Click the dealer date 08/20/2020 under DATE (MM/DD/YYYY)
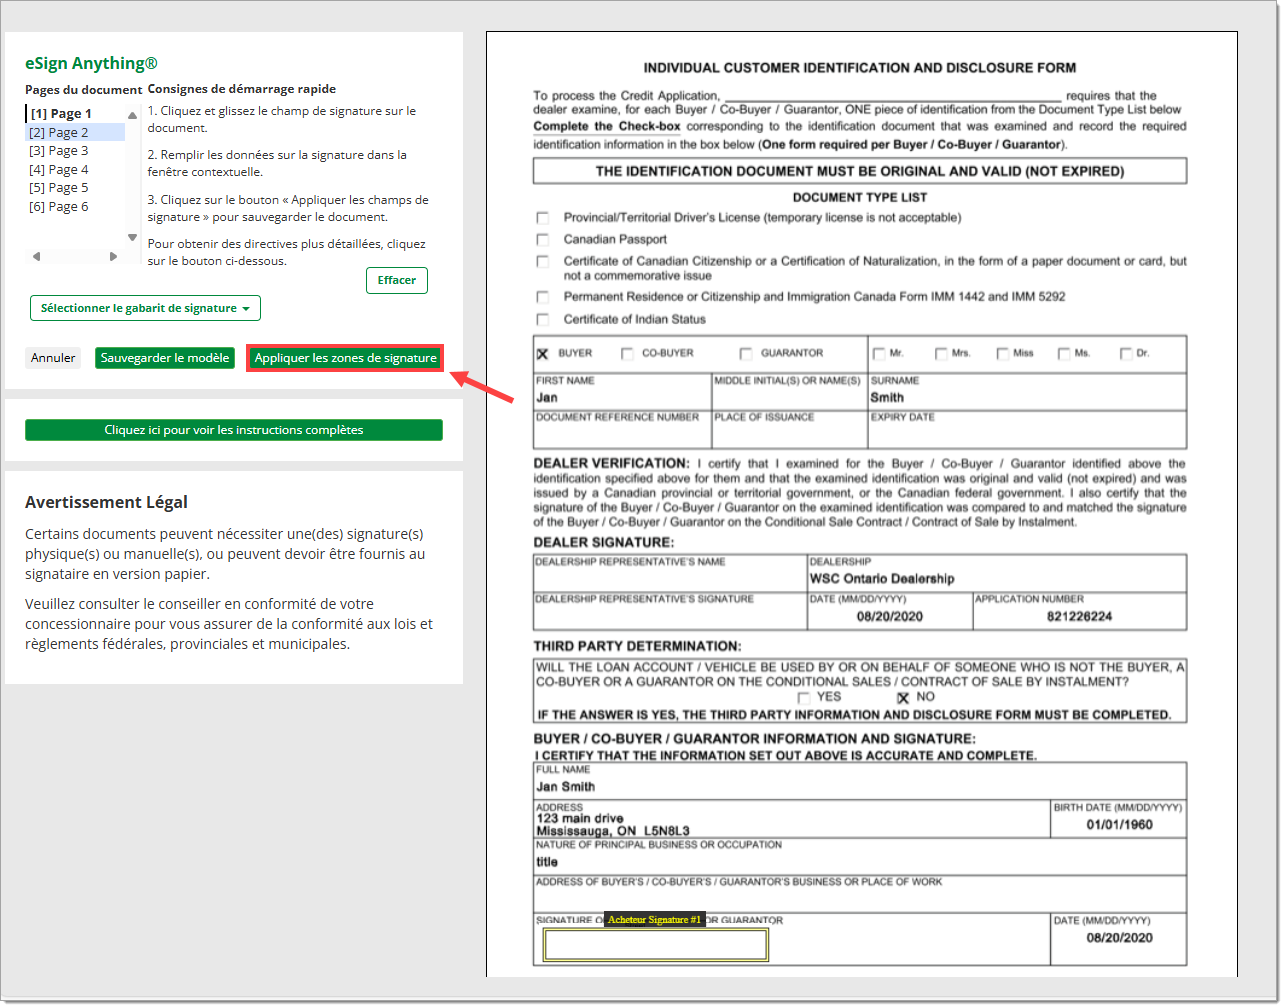The image size is (1284, 1008). coord(890,617)
